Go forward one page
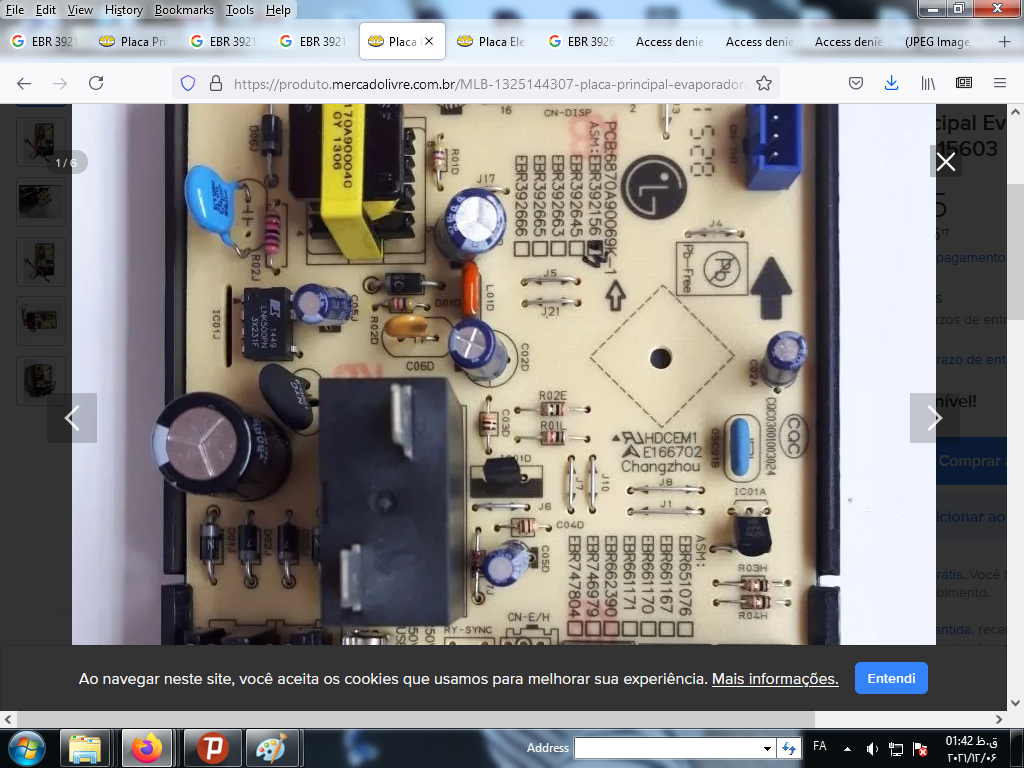The width and height of the screenshot is (1024, 768). pyautogui.click(x=60, y=83)
